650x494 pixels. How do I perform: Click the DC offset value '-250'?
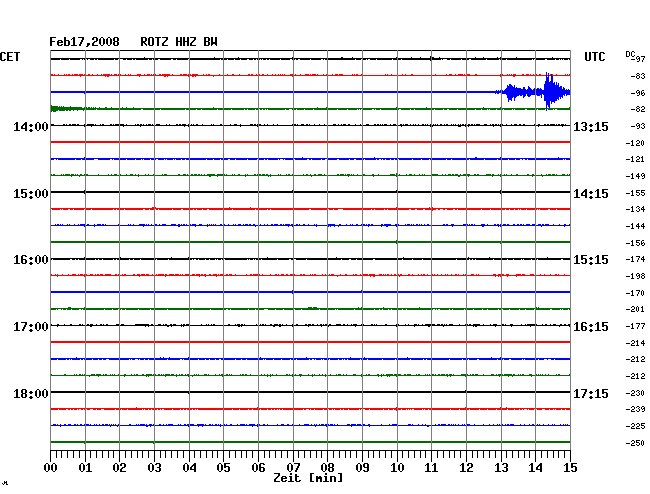[x=635, y=443]
